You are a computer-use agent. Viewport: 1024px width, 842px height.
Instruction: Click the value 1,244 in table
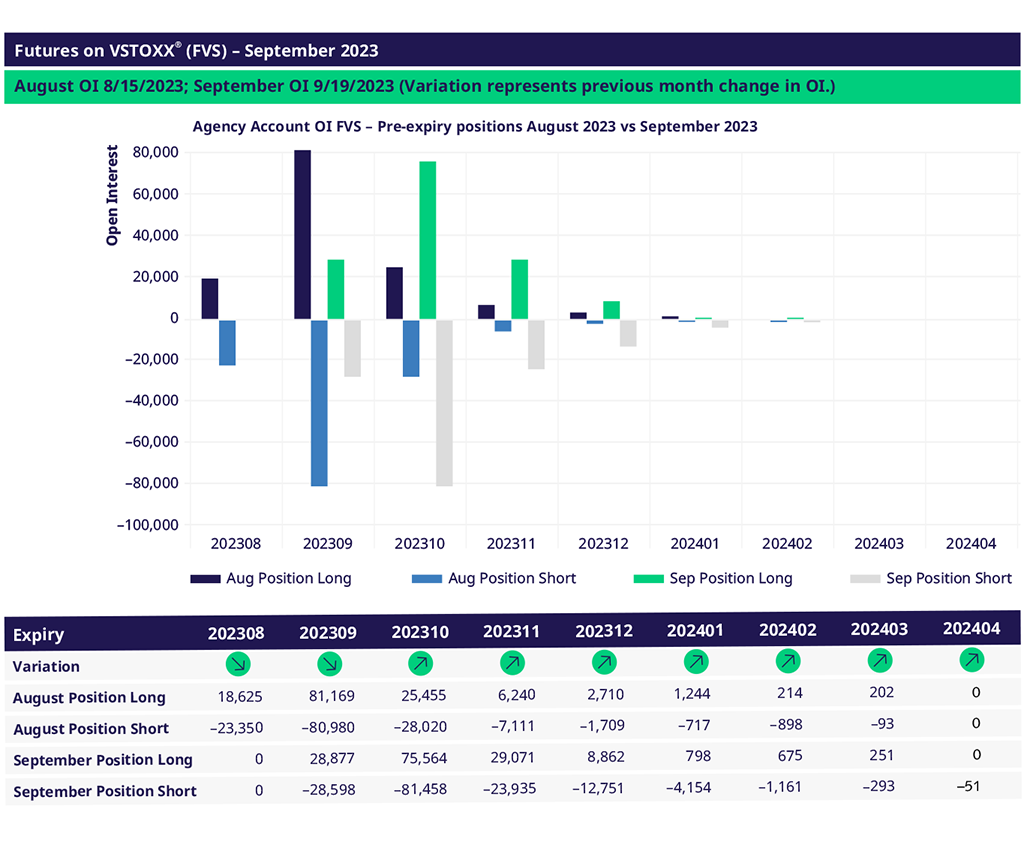[692, 694]
